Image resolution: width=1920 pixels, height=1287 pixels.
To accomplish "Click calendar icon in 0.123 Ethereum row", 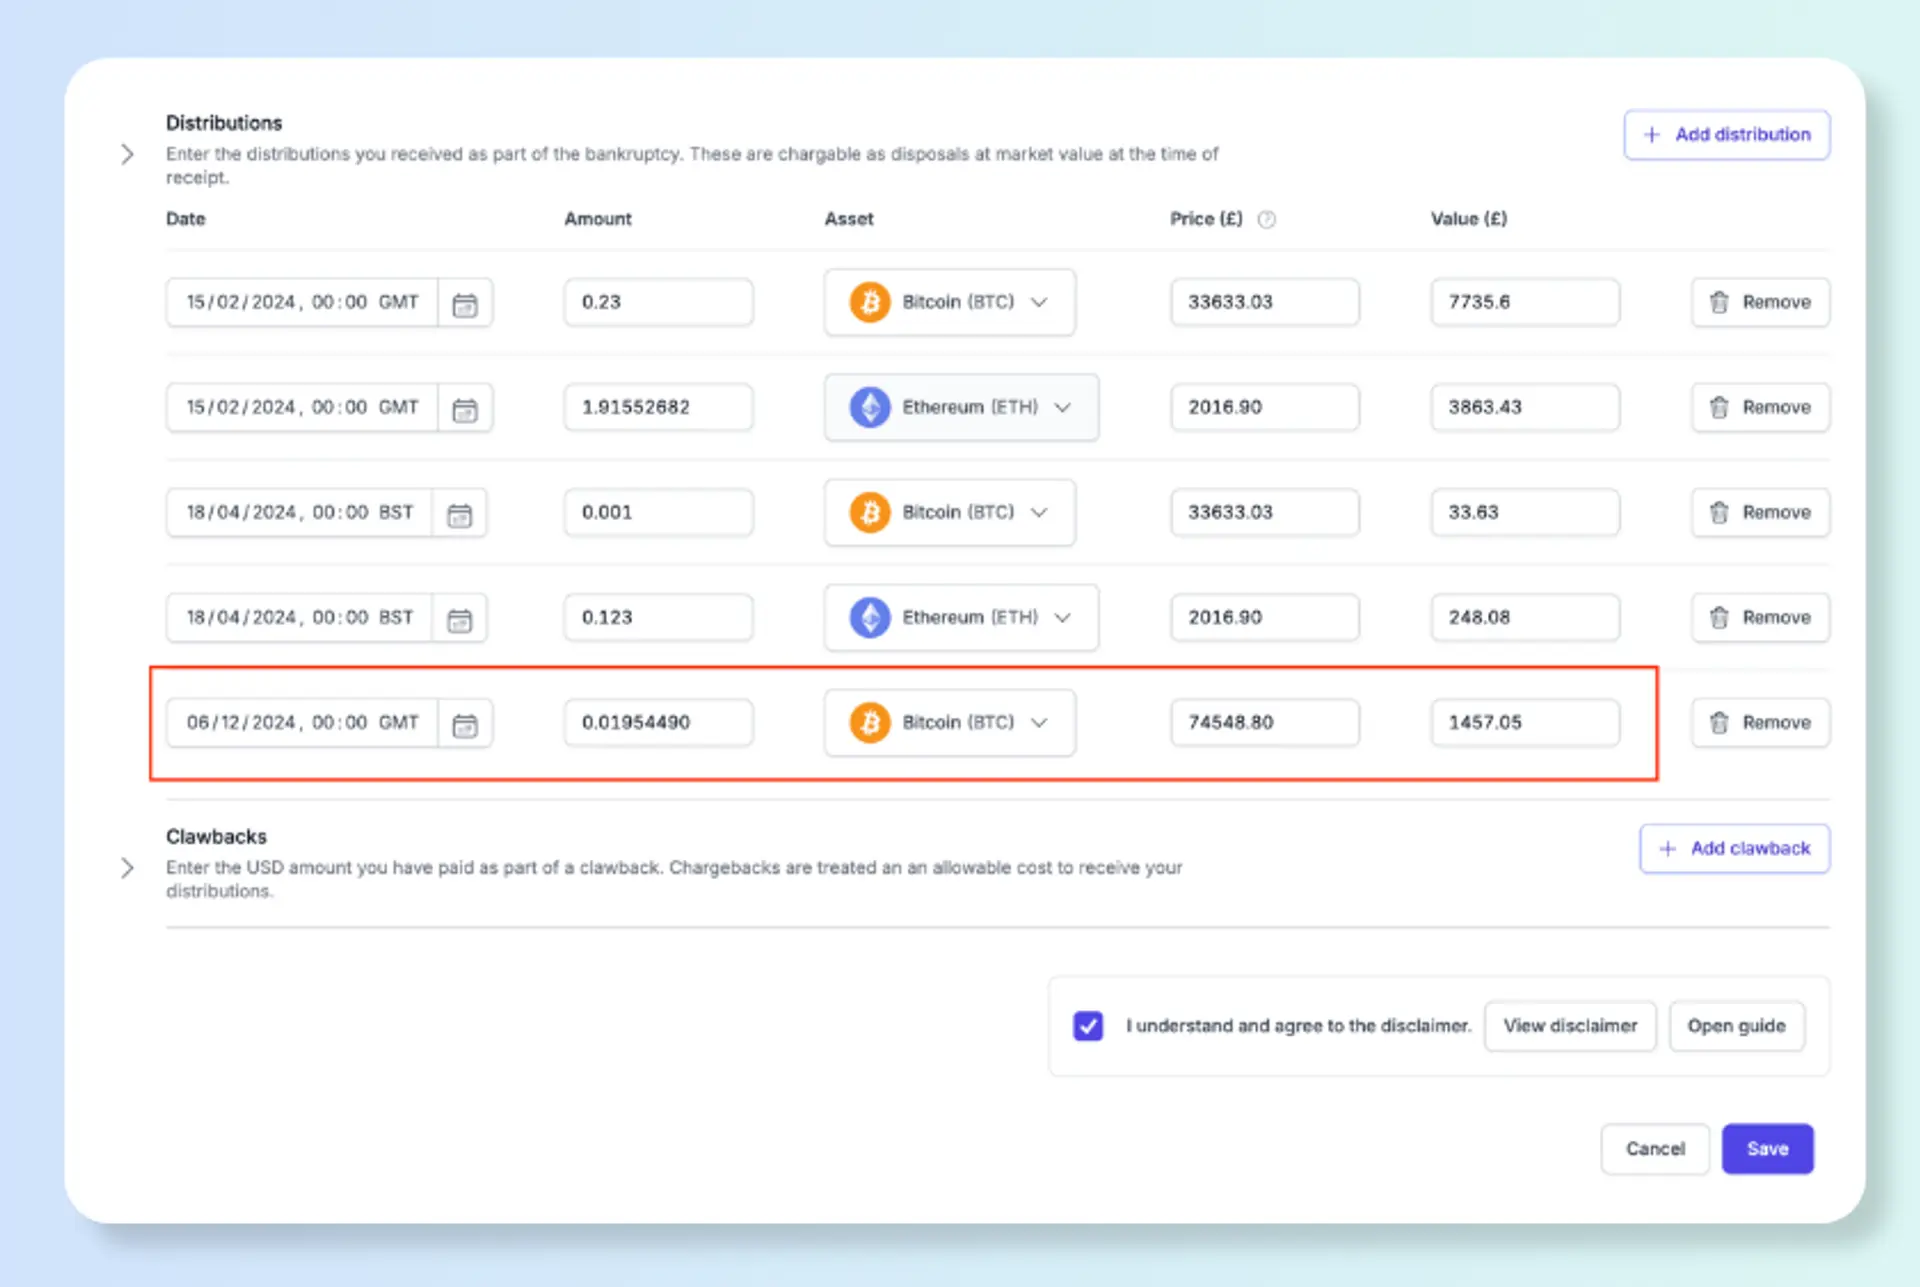I will [459, 619].
